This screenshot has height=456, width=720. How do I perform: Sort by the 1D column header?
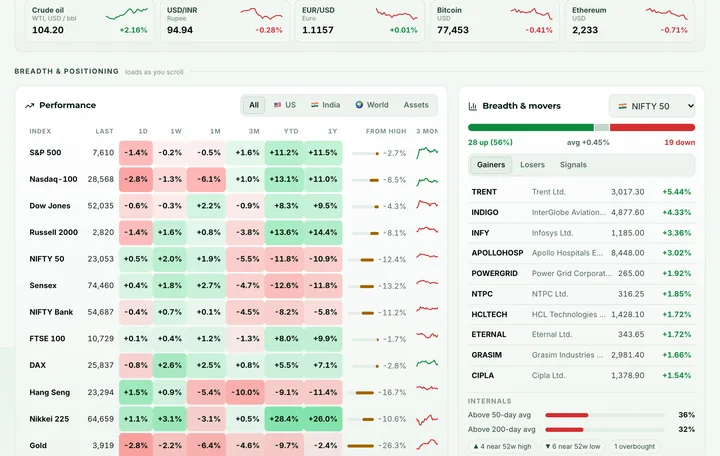coord(143,131)
